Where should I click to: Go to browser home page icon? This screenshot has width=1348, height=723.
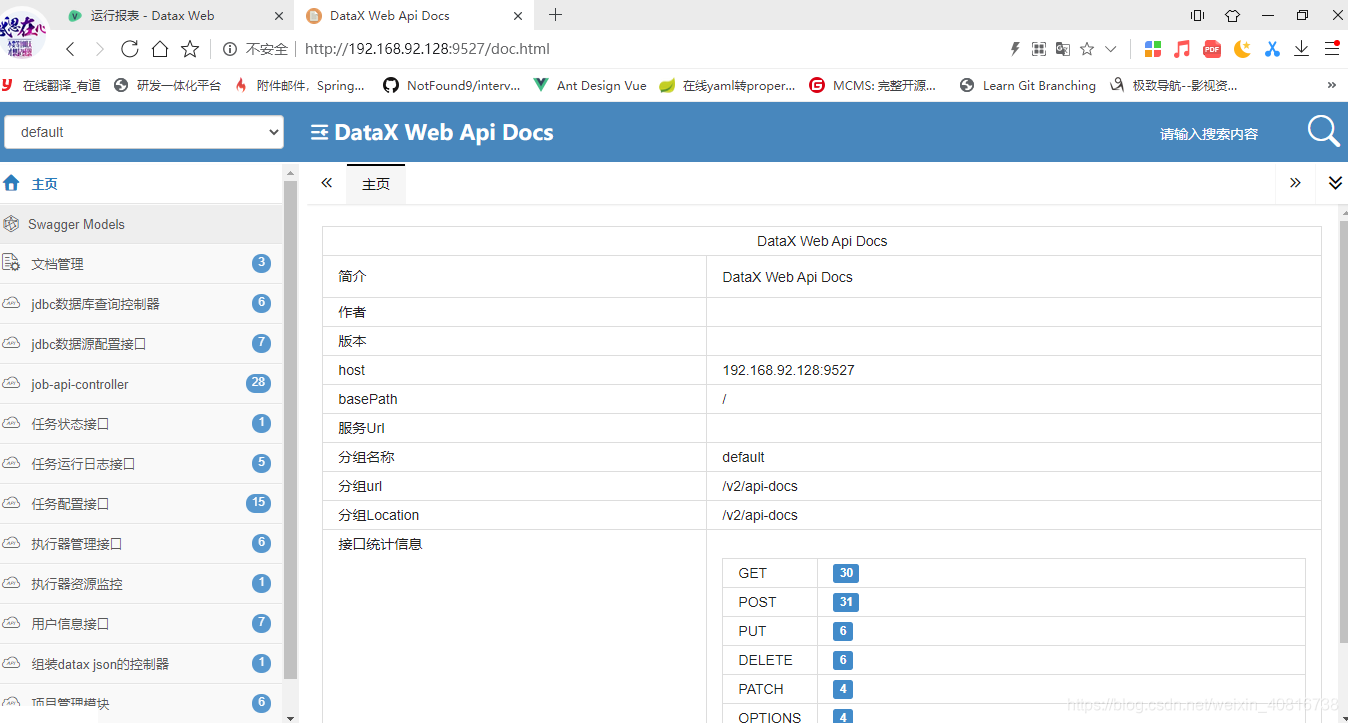[160, 49]
